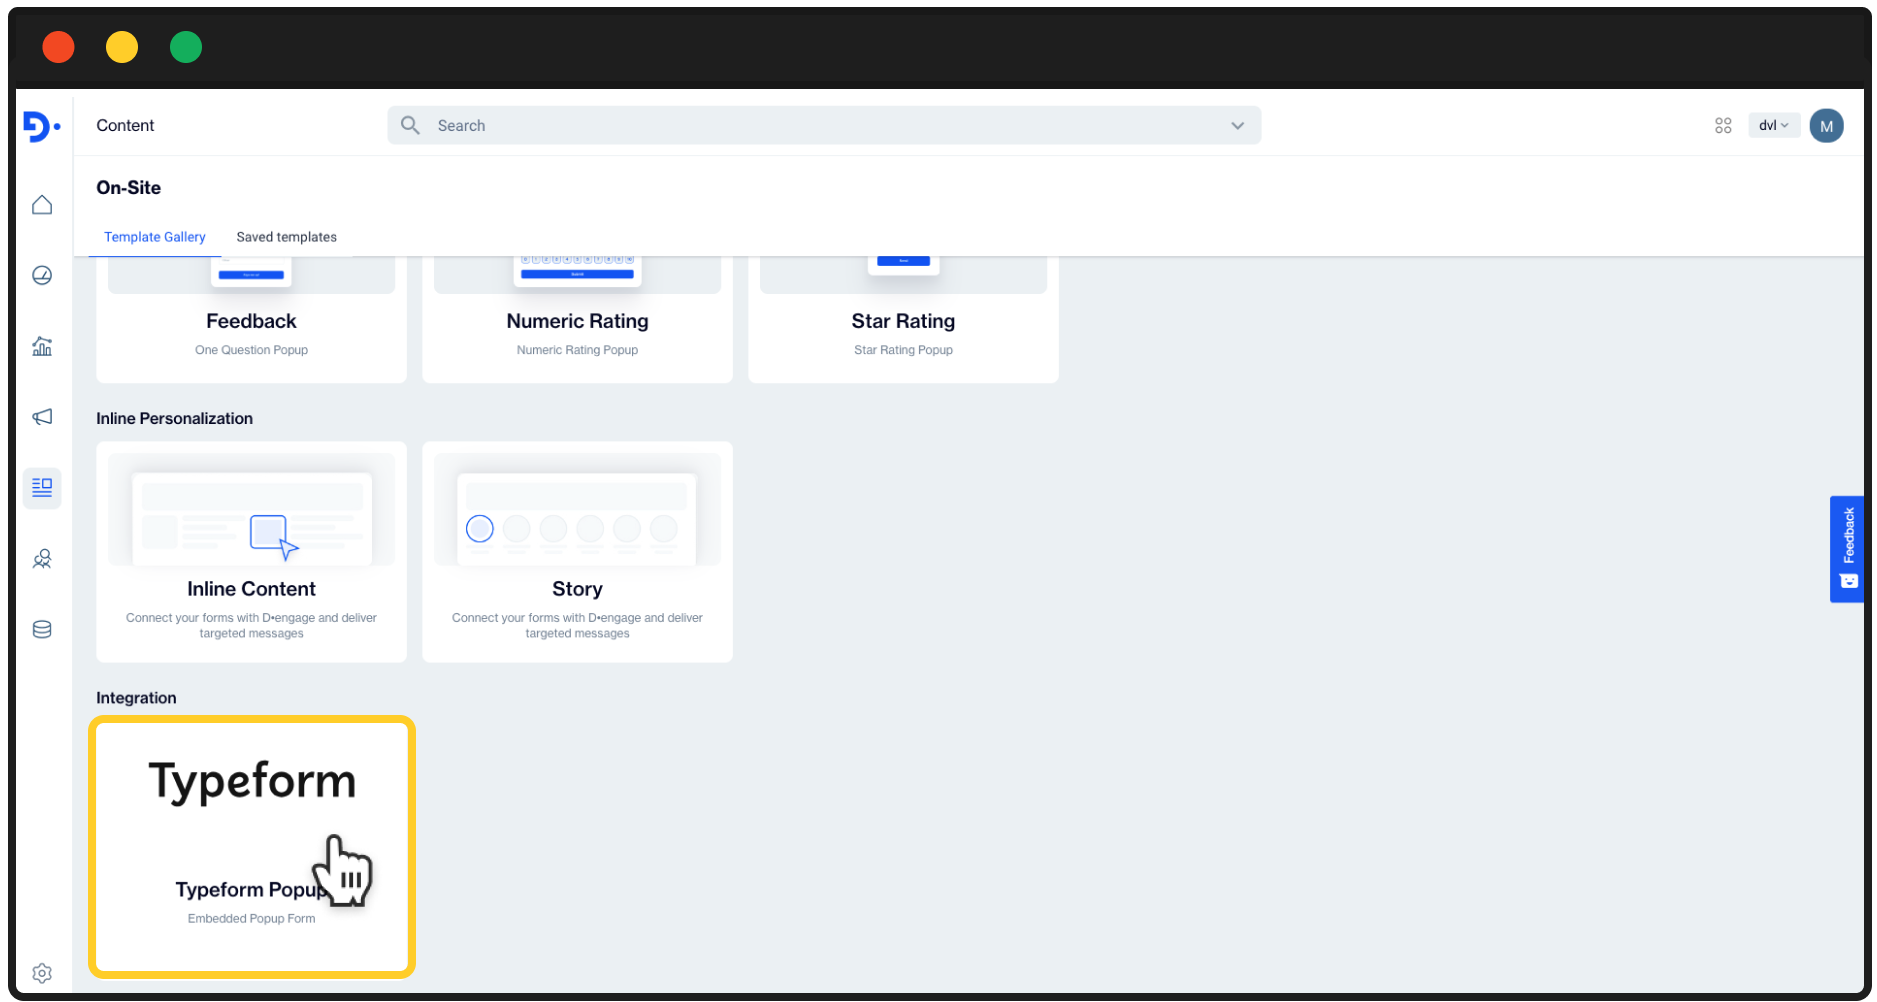Switch to Saved templates tab
Image resolution: width=1877 pixels, height=1002 pixels.
[286, 237]
